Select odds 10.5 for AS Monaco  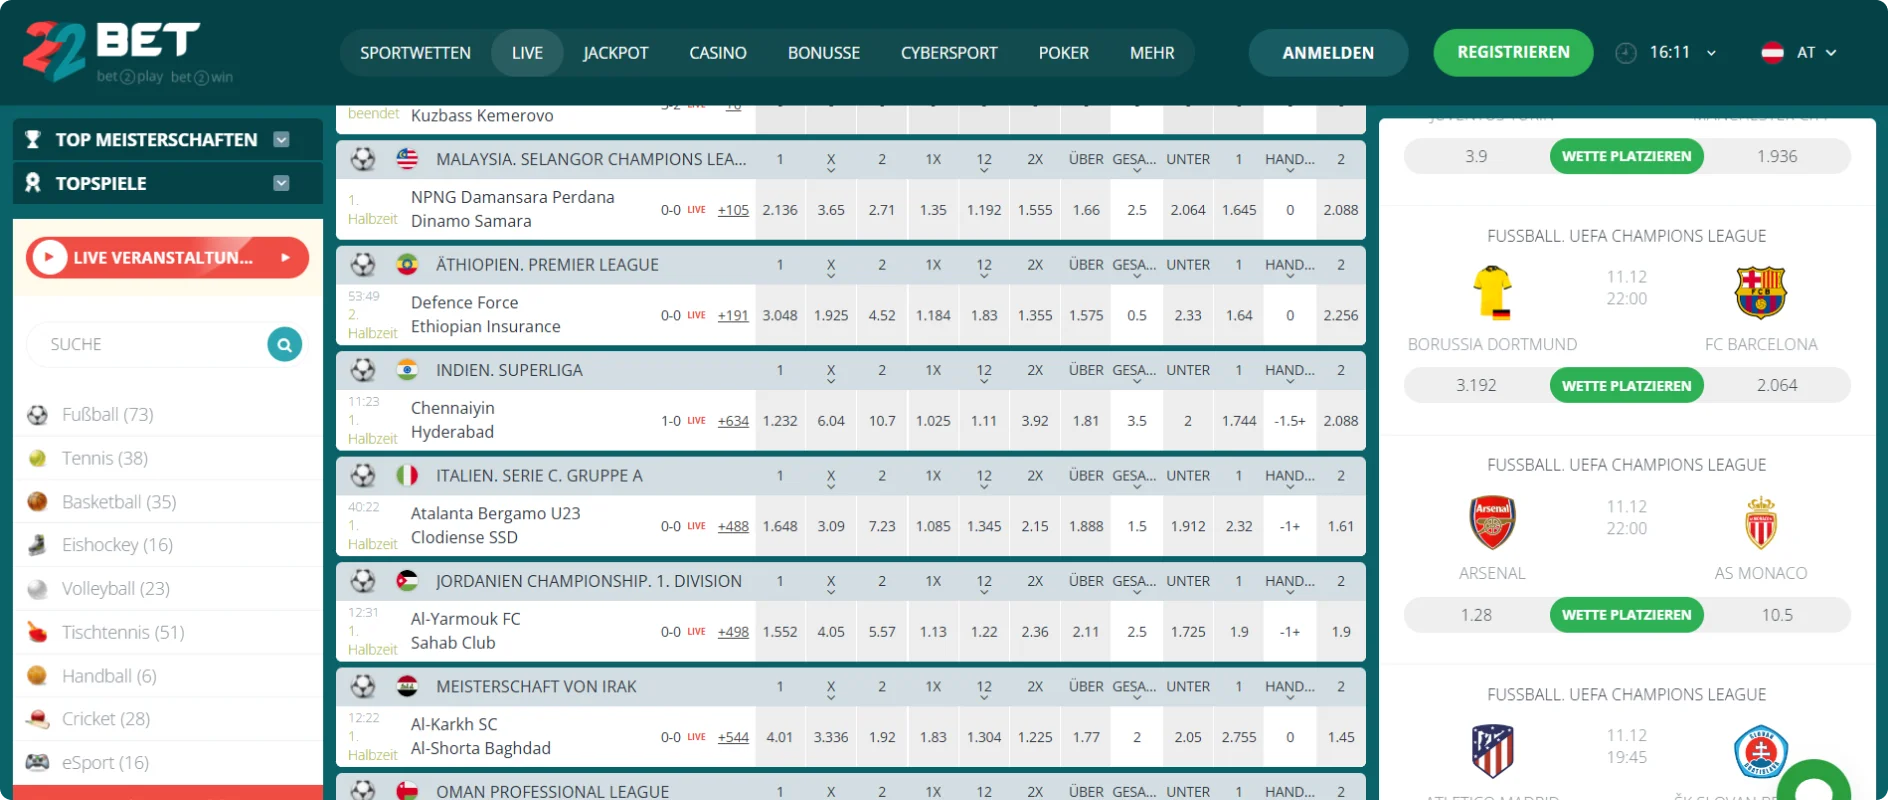[x=1777, y=615]
